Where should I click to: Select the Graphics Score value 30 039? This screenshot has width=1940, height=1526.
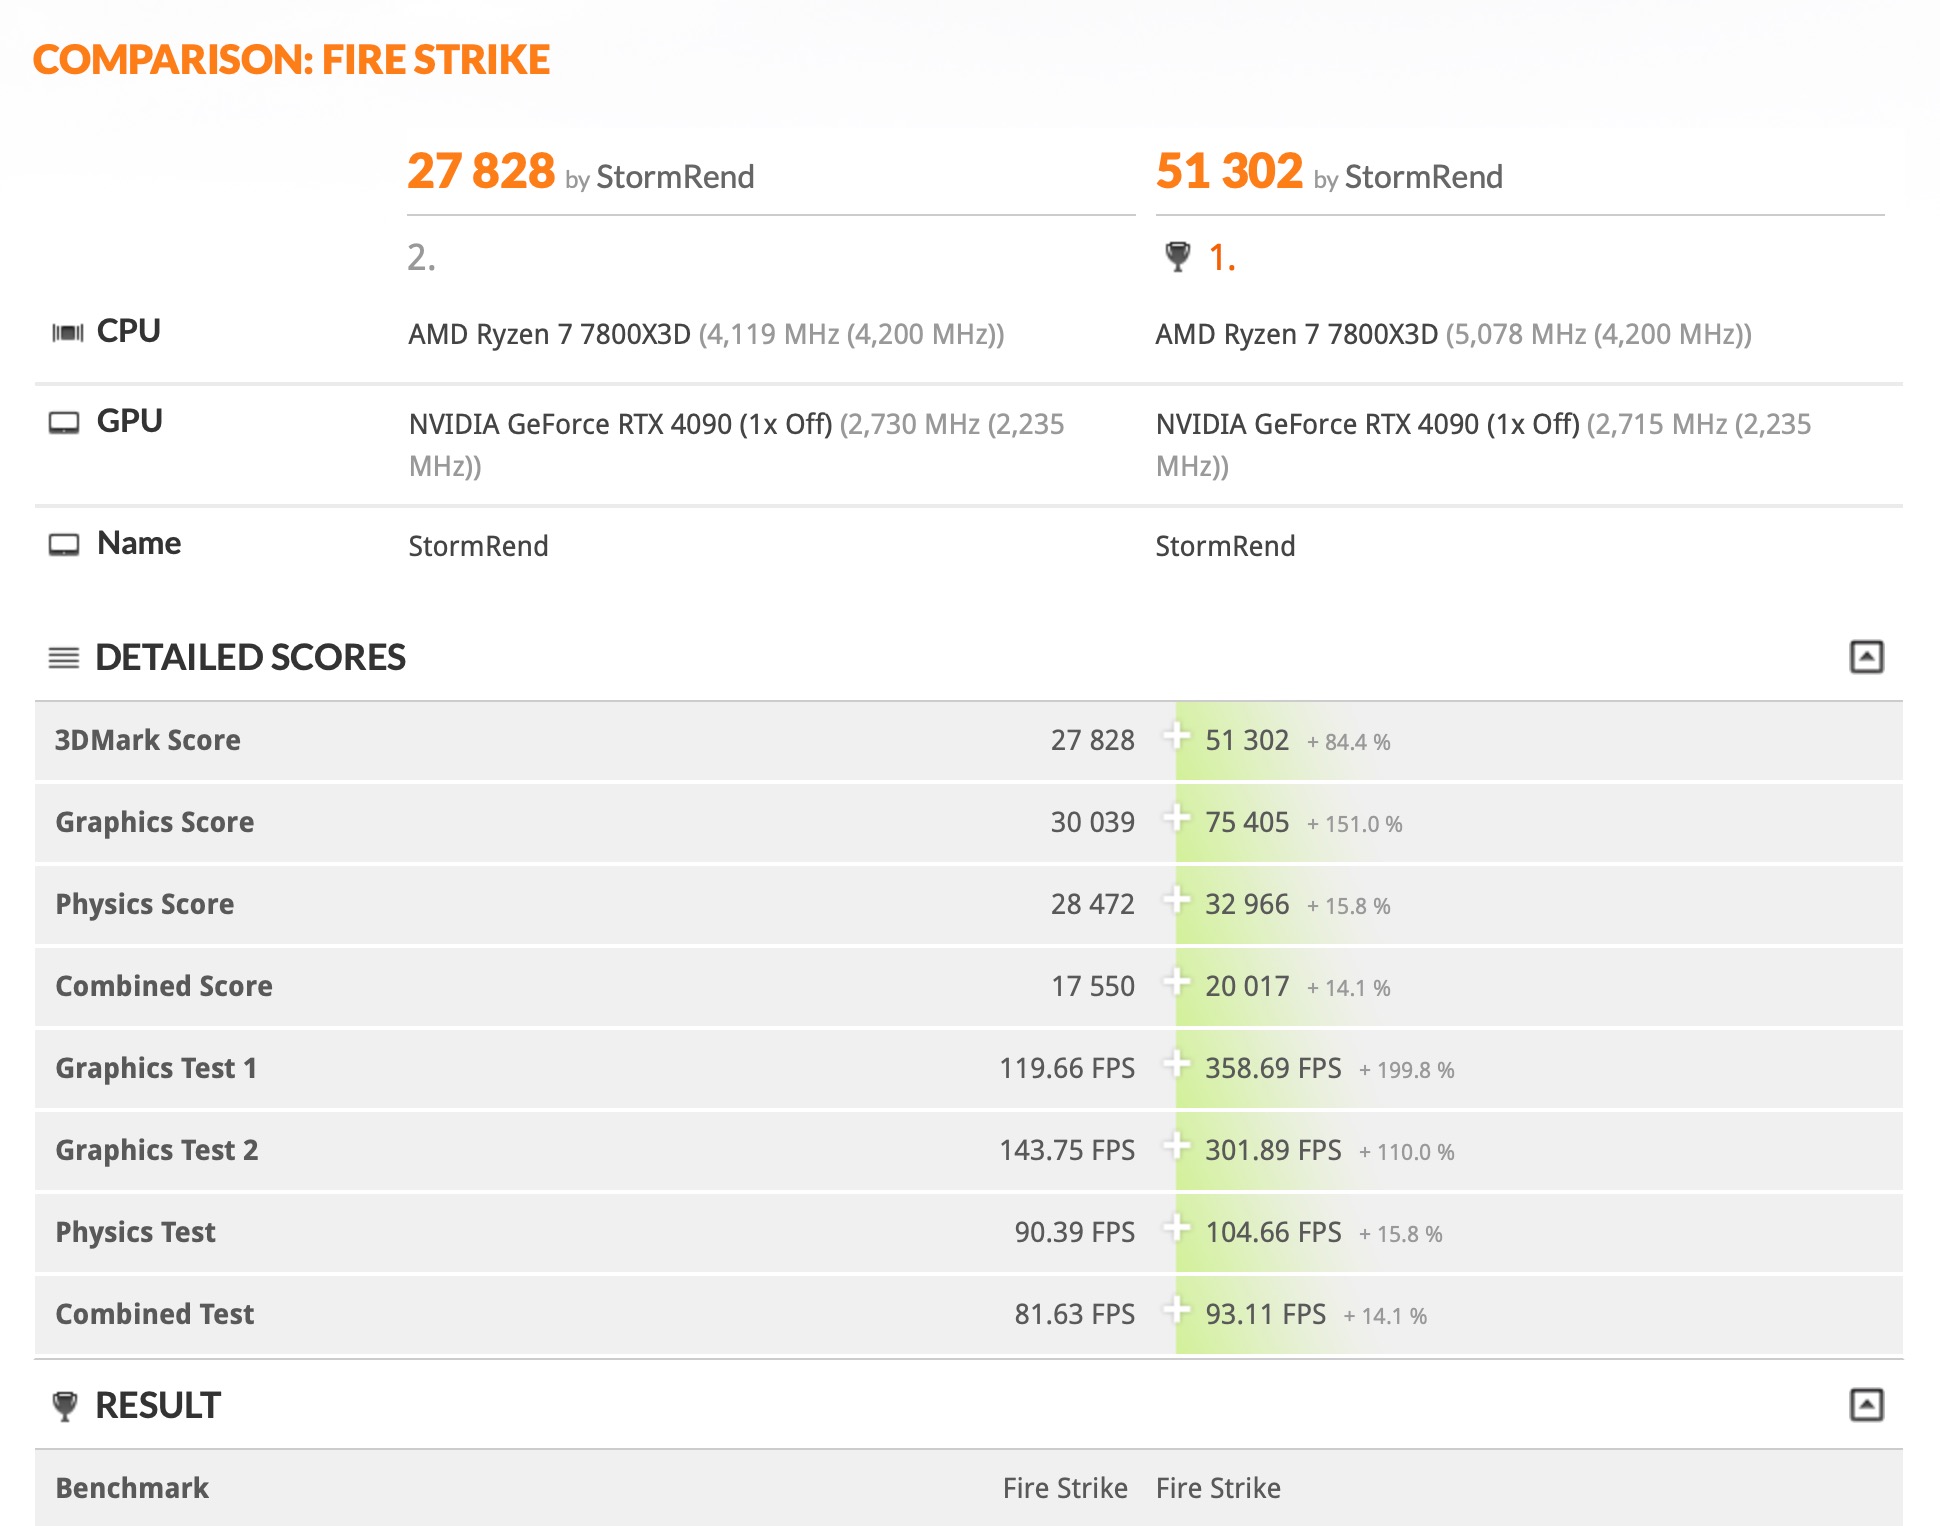tap(1092, 822)
